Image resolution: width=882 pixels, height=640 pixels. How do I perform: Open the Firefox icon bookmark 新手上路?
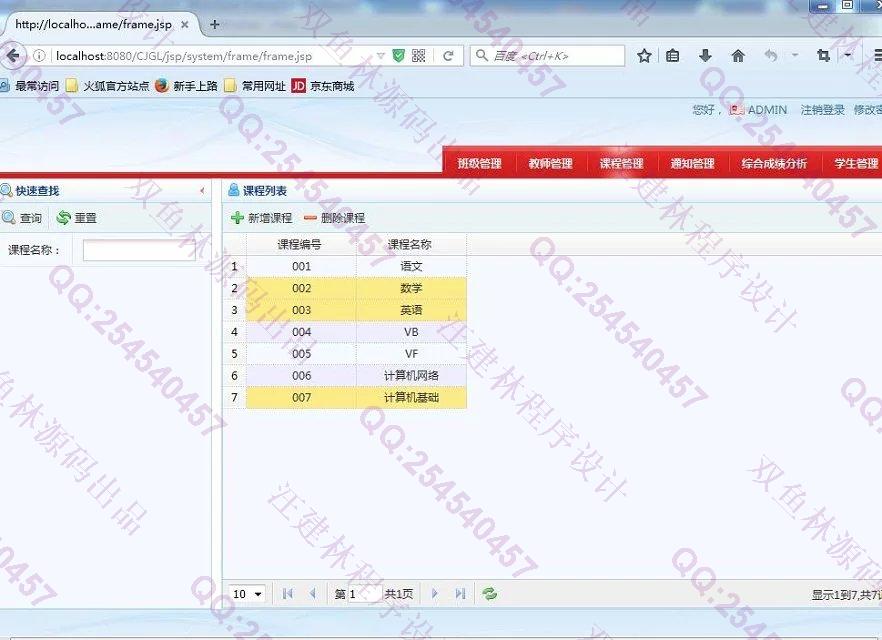click(187, 86)
